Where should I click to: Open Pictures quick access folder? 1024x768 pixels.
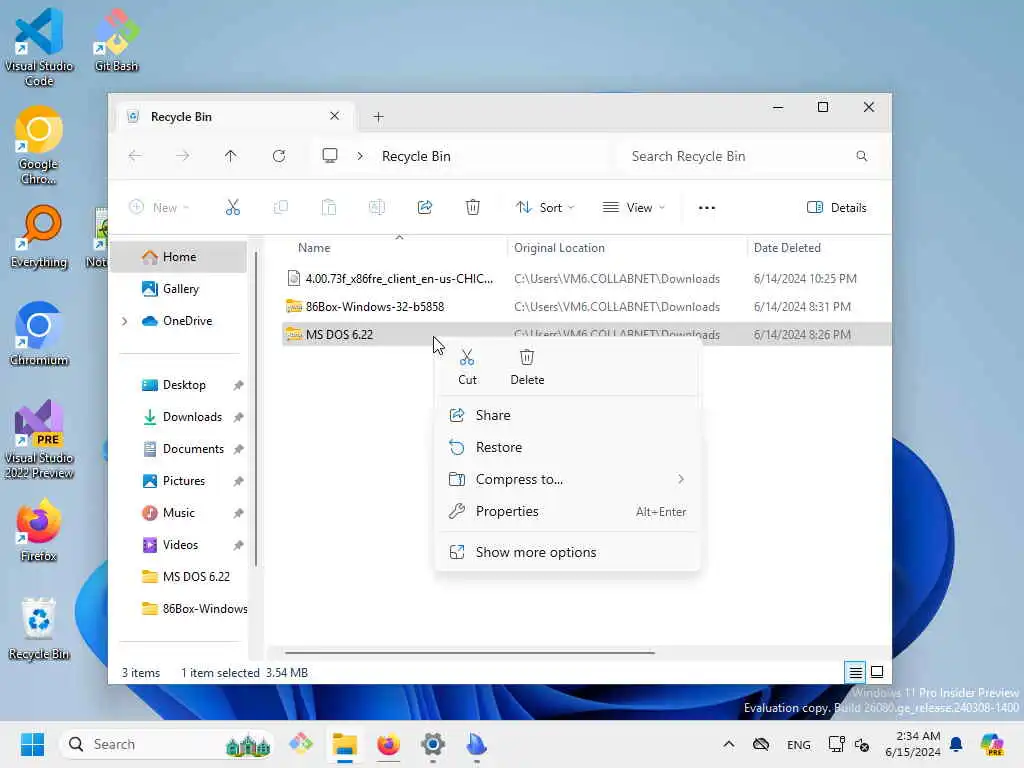coord(179,481)
